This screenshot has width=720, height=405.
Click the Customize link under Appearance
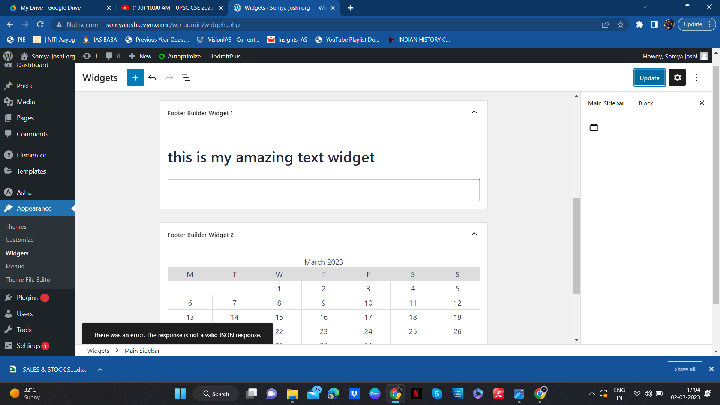click(20, 240)
